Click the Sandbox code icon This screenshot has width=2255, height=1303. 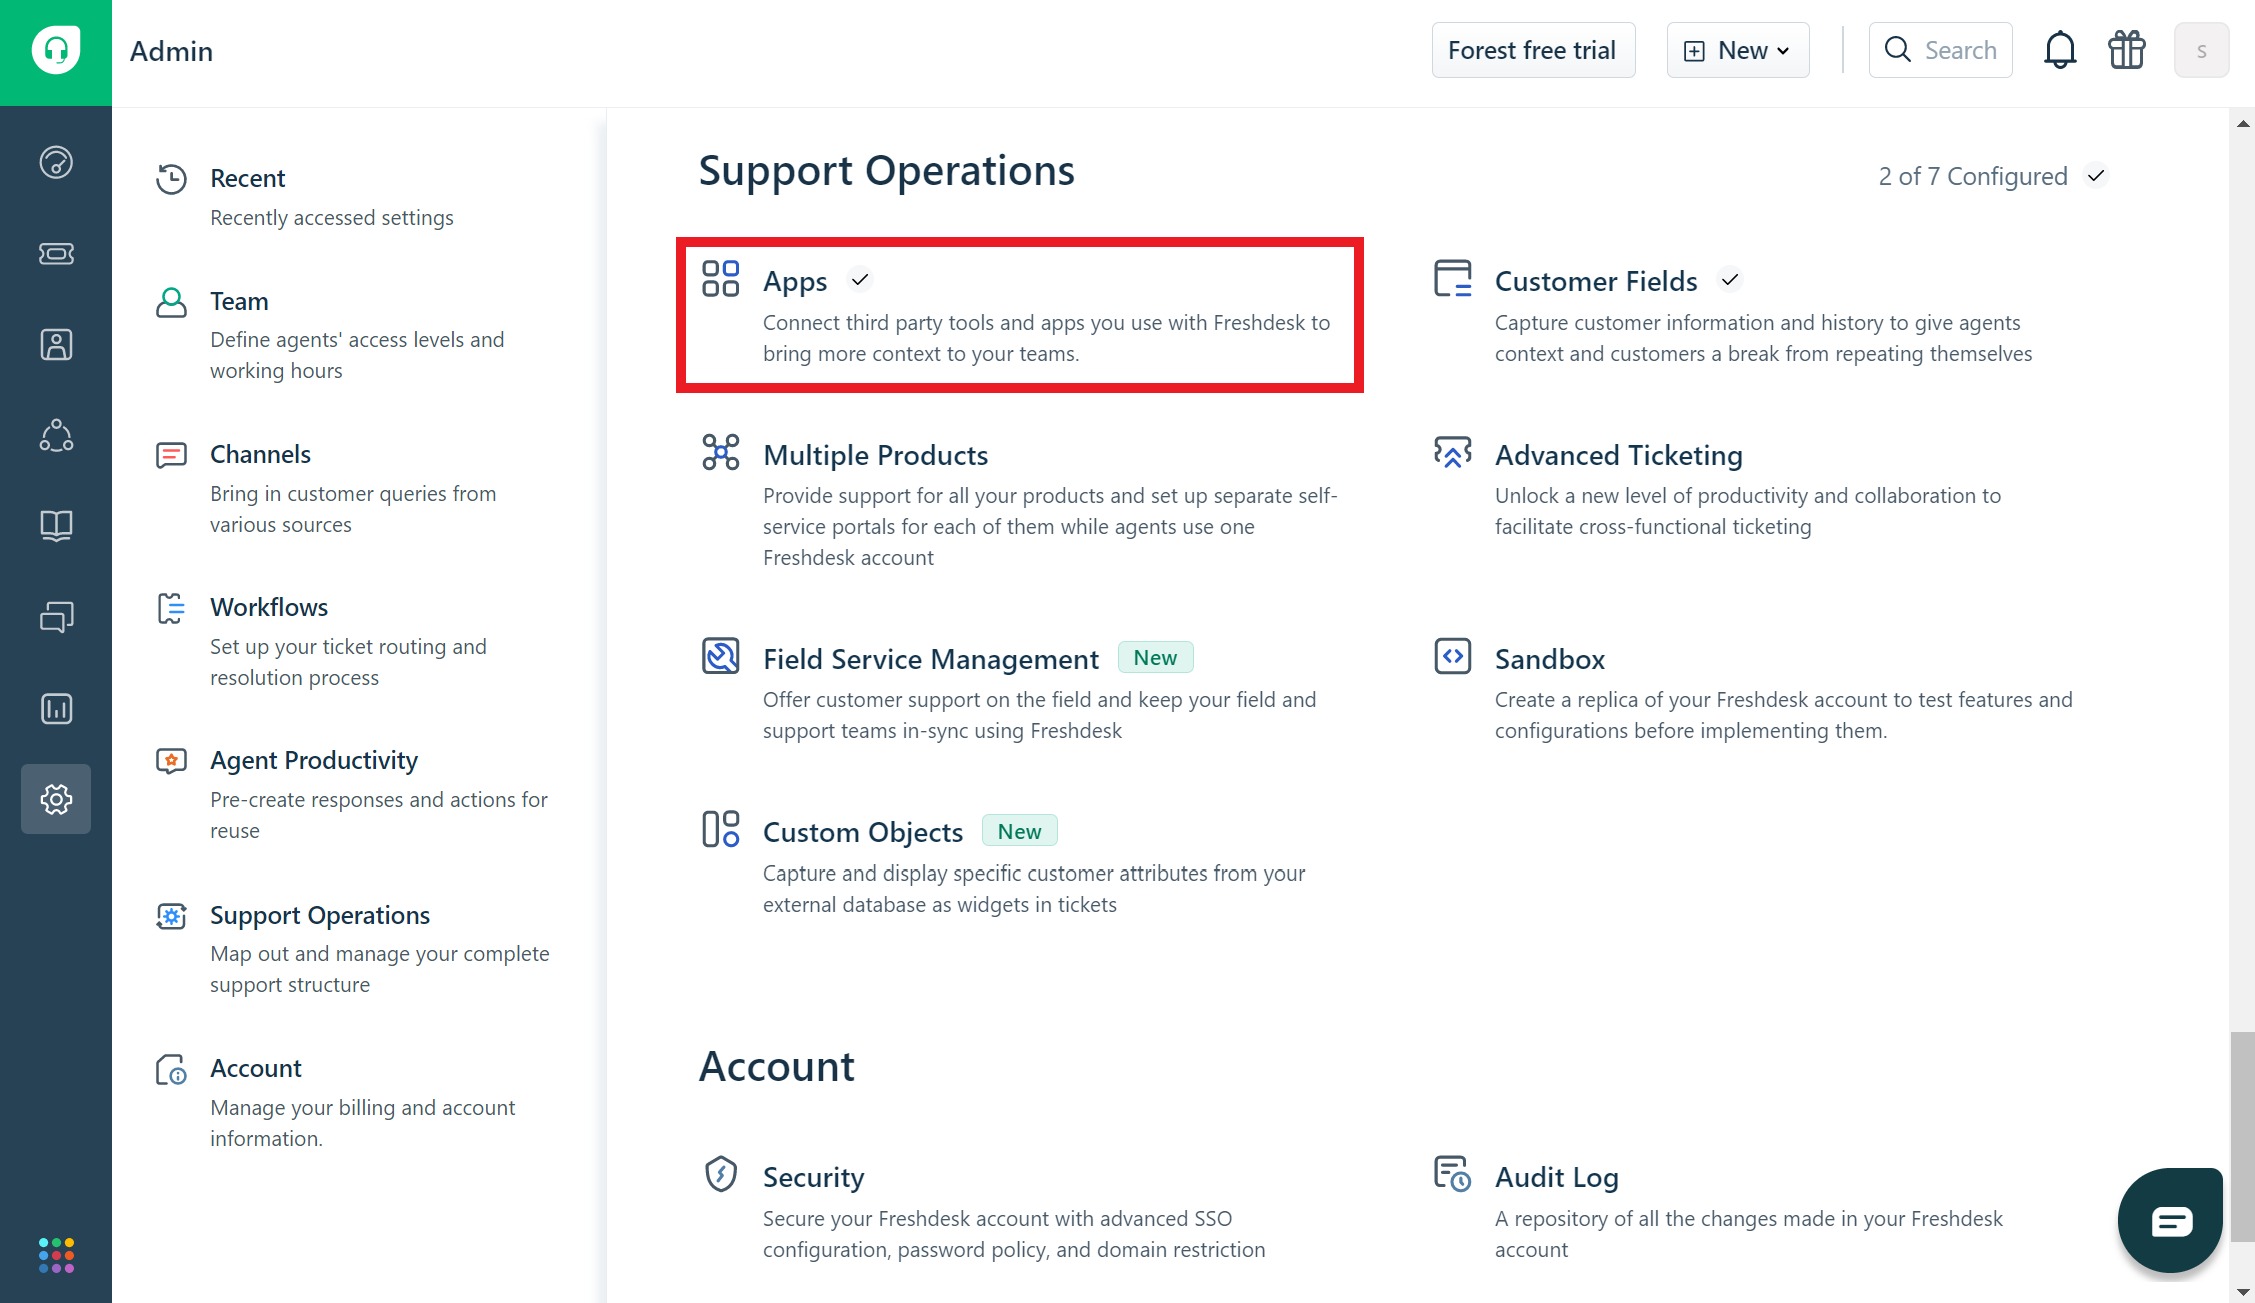click(x=1453, y=656)
